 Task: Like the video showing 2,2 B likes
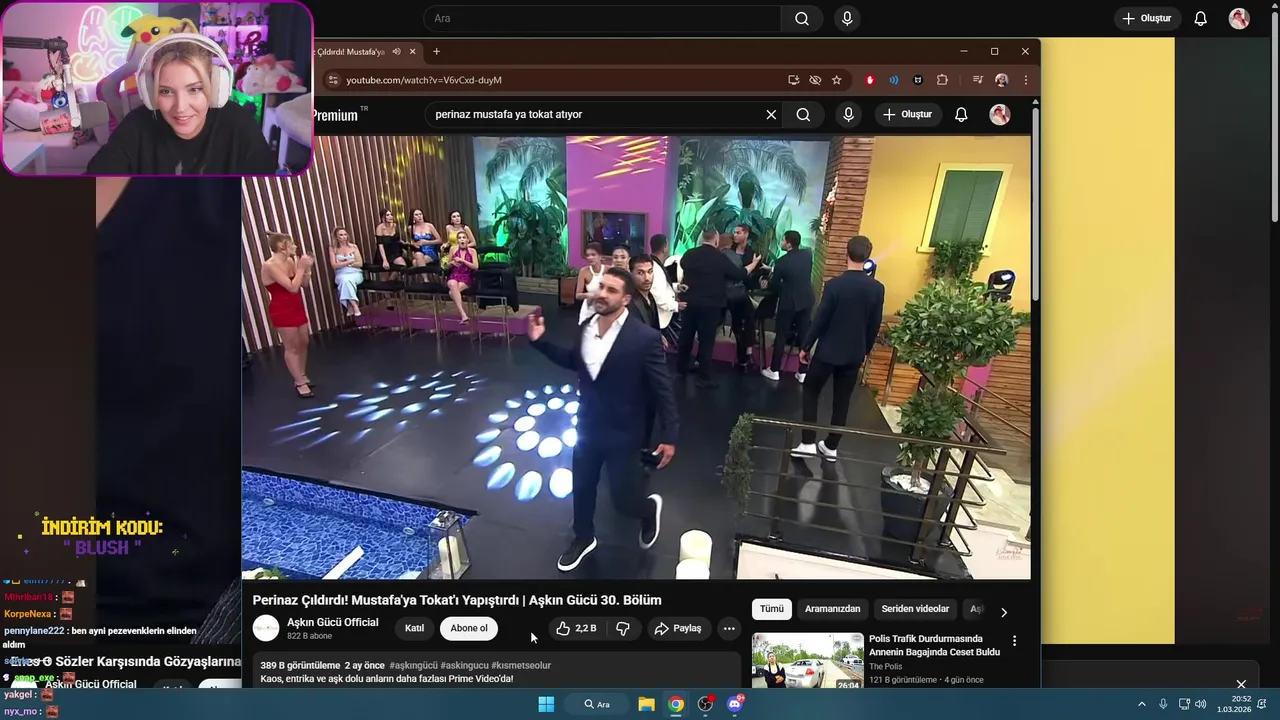[577, 629]
